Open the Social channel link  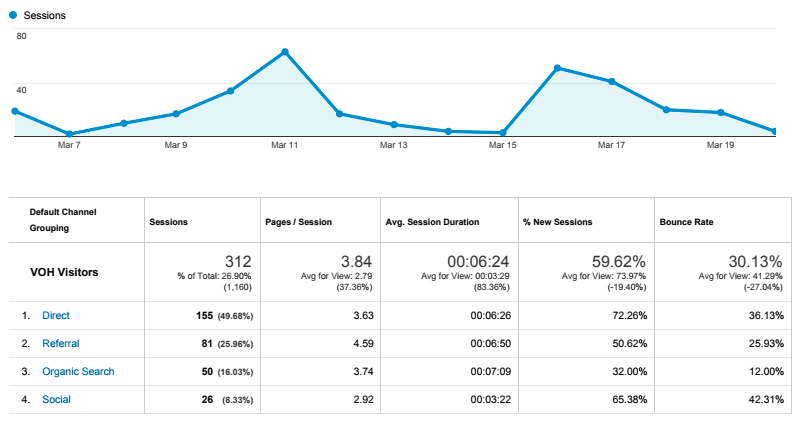tap(56, 399)
